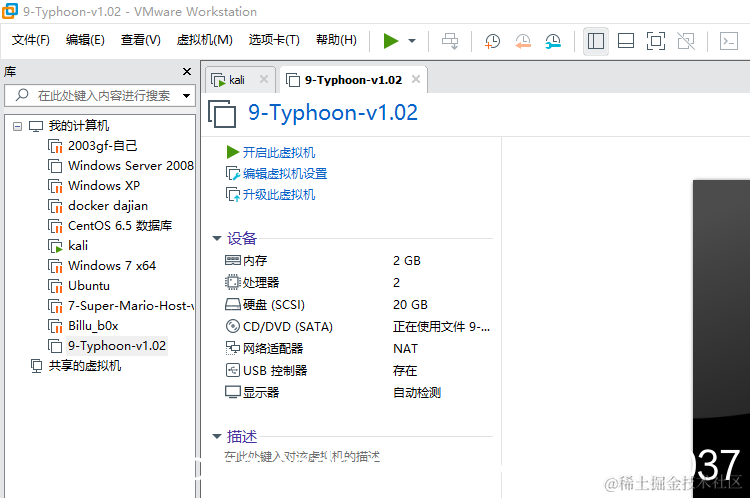Toggle the thumbnail bar view icon
This screenshot has width=750, height=498.
(x=626, y=41)
